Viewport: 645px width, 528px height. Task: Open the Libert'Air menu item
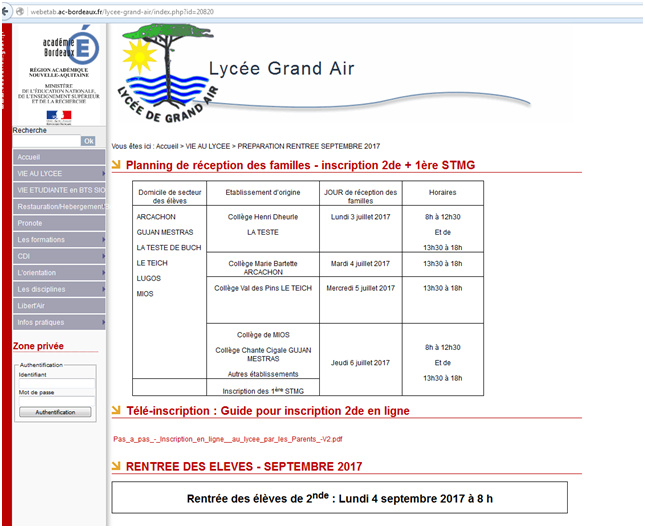point(59,306)
